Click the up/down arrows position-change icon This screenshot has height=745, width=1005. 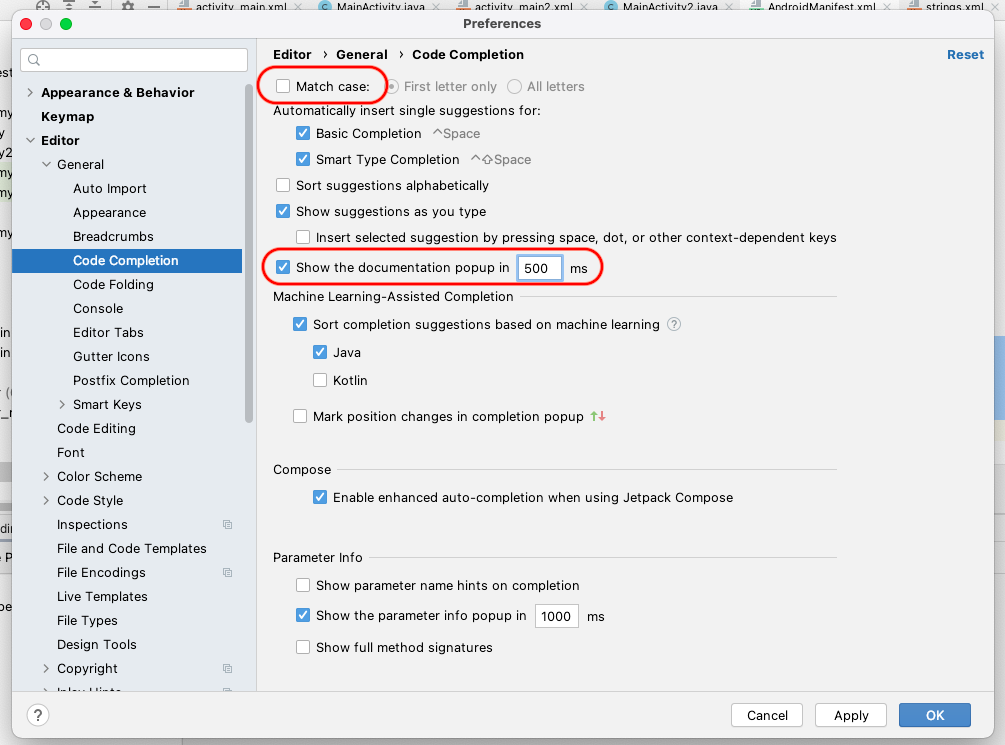[598, 416]
